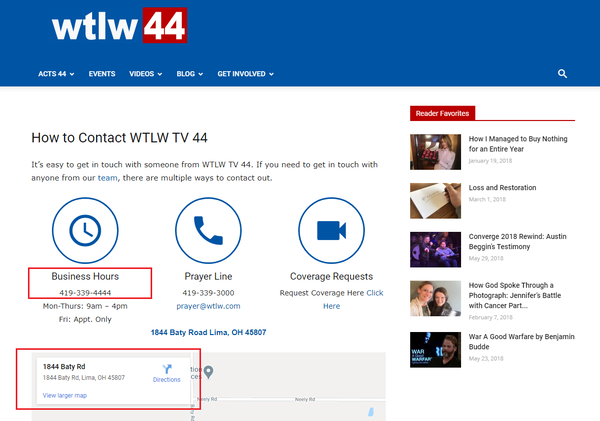
Task: Click the War A Good Warfare thumbnail
Action: (435, 350)
